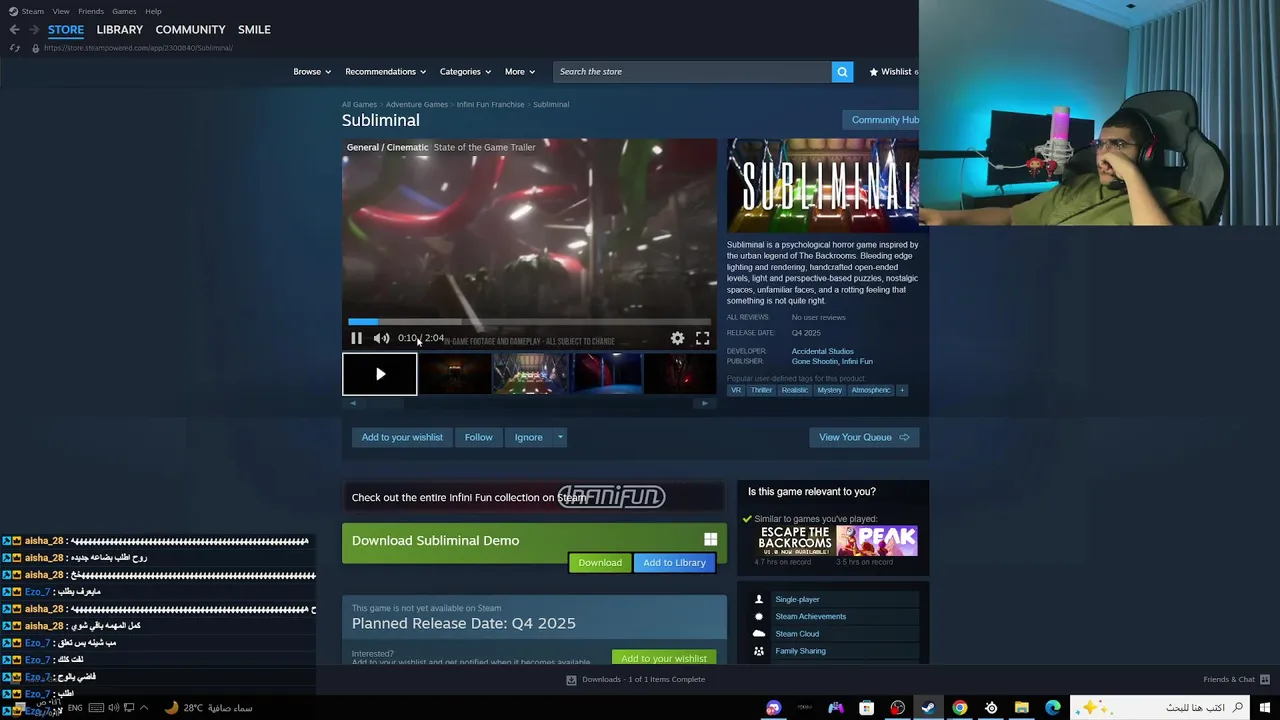Open Steam from the Windows taskbar

[x=929, y=708]
